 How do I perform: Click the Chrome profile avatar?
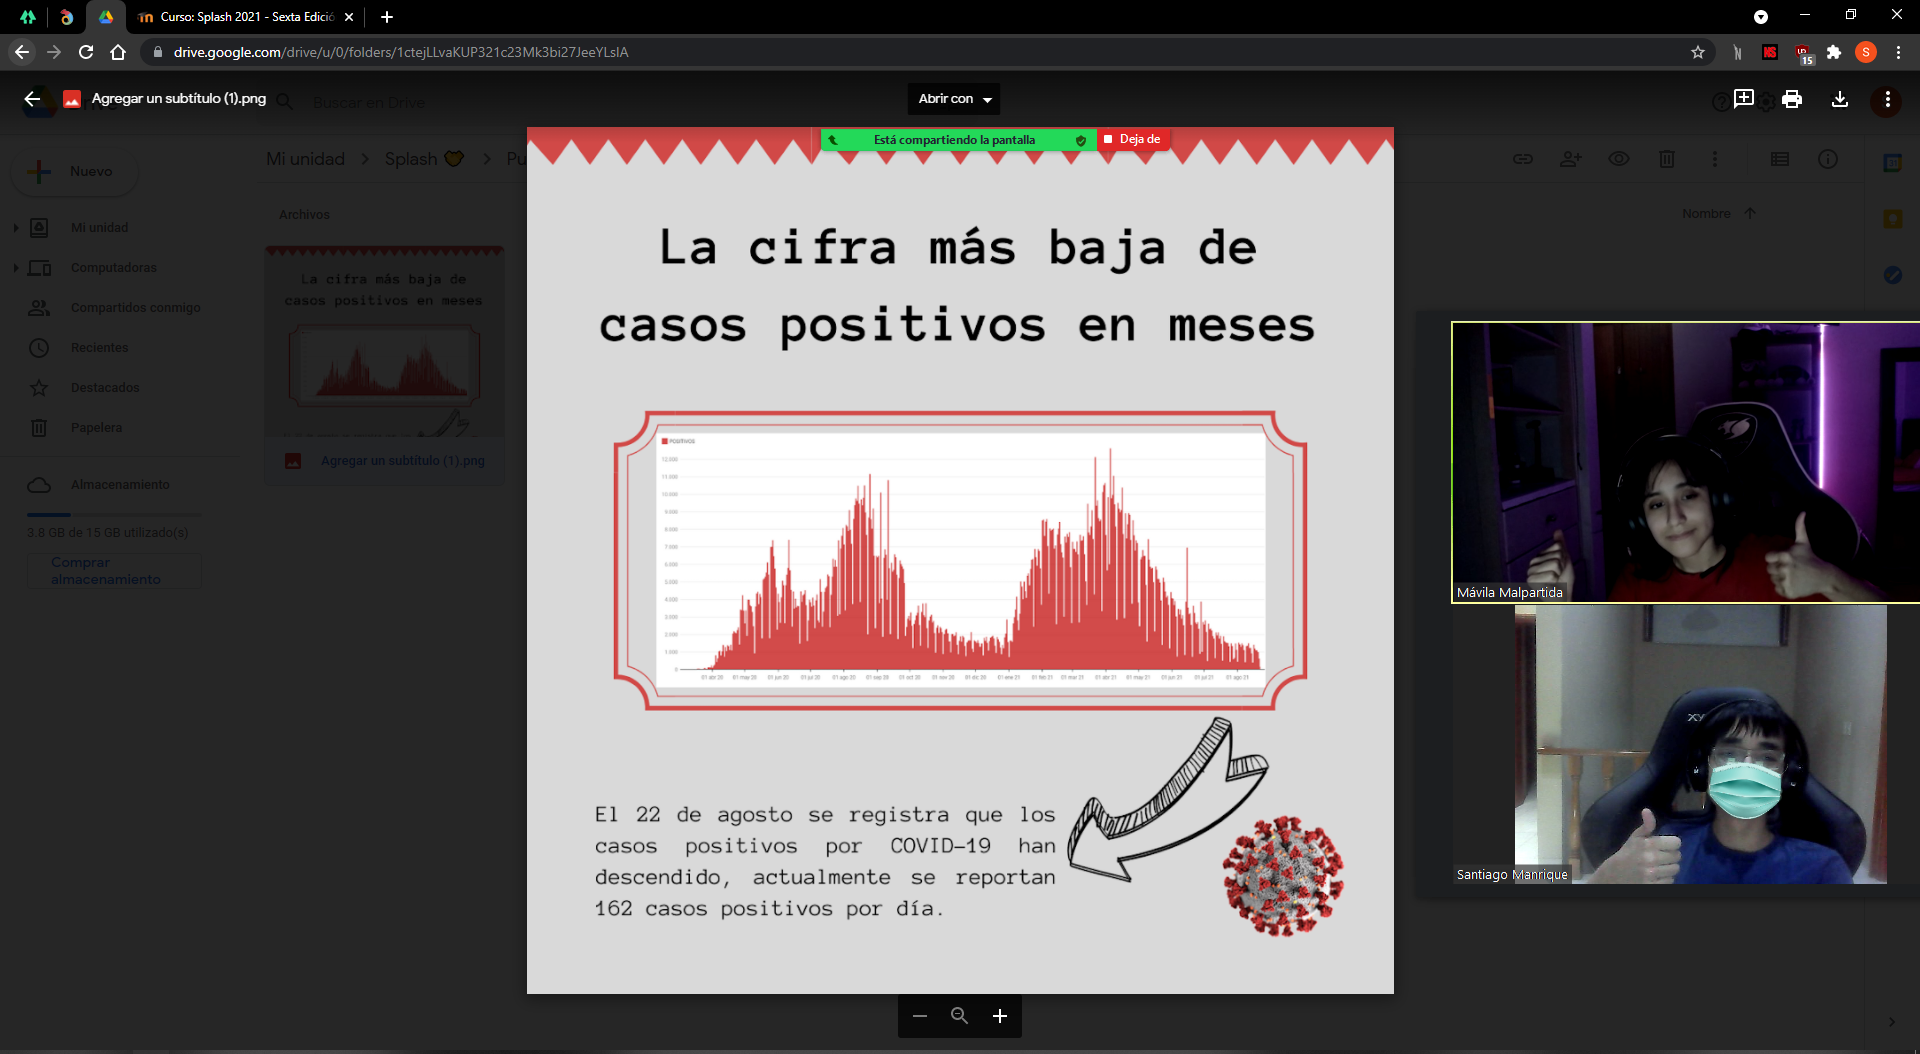click(1866, 52)
